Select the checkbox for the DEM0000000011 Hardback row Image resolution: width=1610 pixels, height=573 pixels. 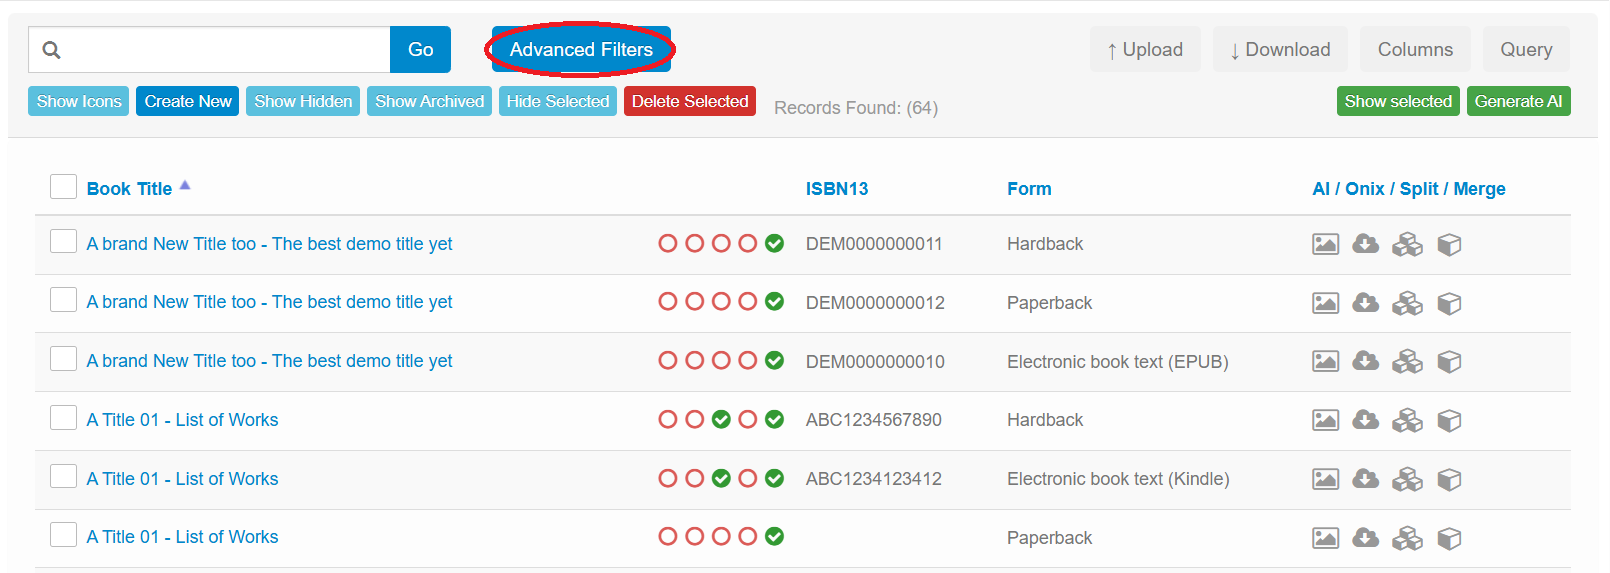click(x=63, y=242)
